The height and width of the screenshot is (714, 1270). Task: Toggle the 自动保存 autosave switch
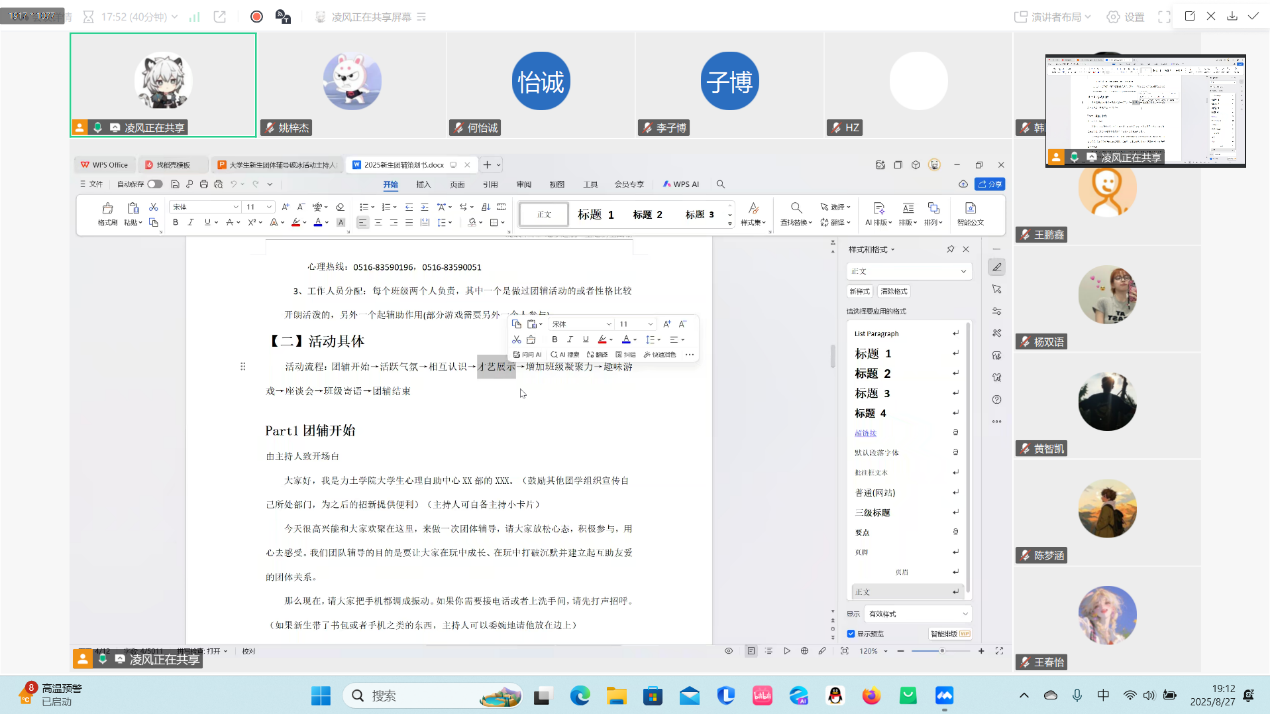tap(154, 184)
